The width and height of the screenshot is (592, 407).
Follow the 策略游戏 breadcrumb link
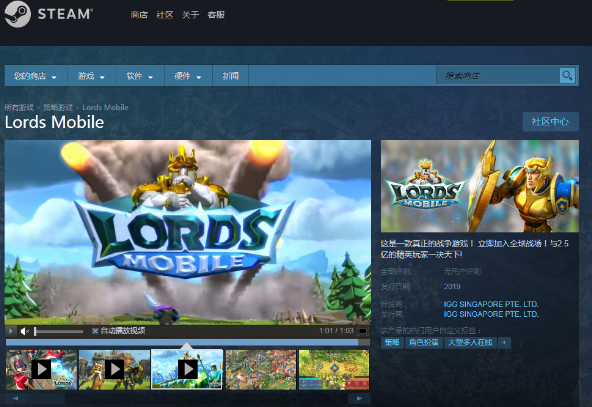[x=58, y=108]
